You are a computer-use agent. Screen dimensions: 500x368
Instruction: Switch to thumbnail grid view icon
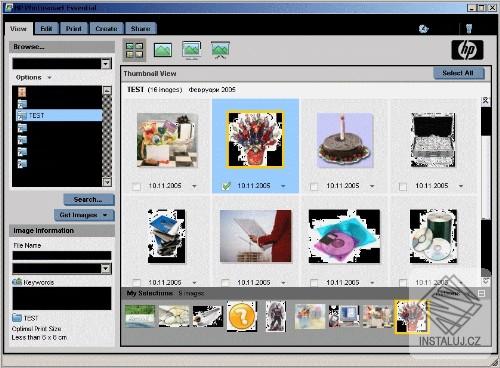click(134, 50)
